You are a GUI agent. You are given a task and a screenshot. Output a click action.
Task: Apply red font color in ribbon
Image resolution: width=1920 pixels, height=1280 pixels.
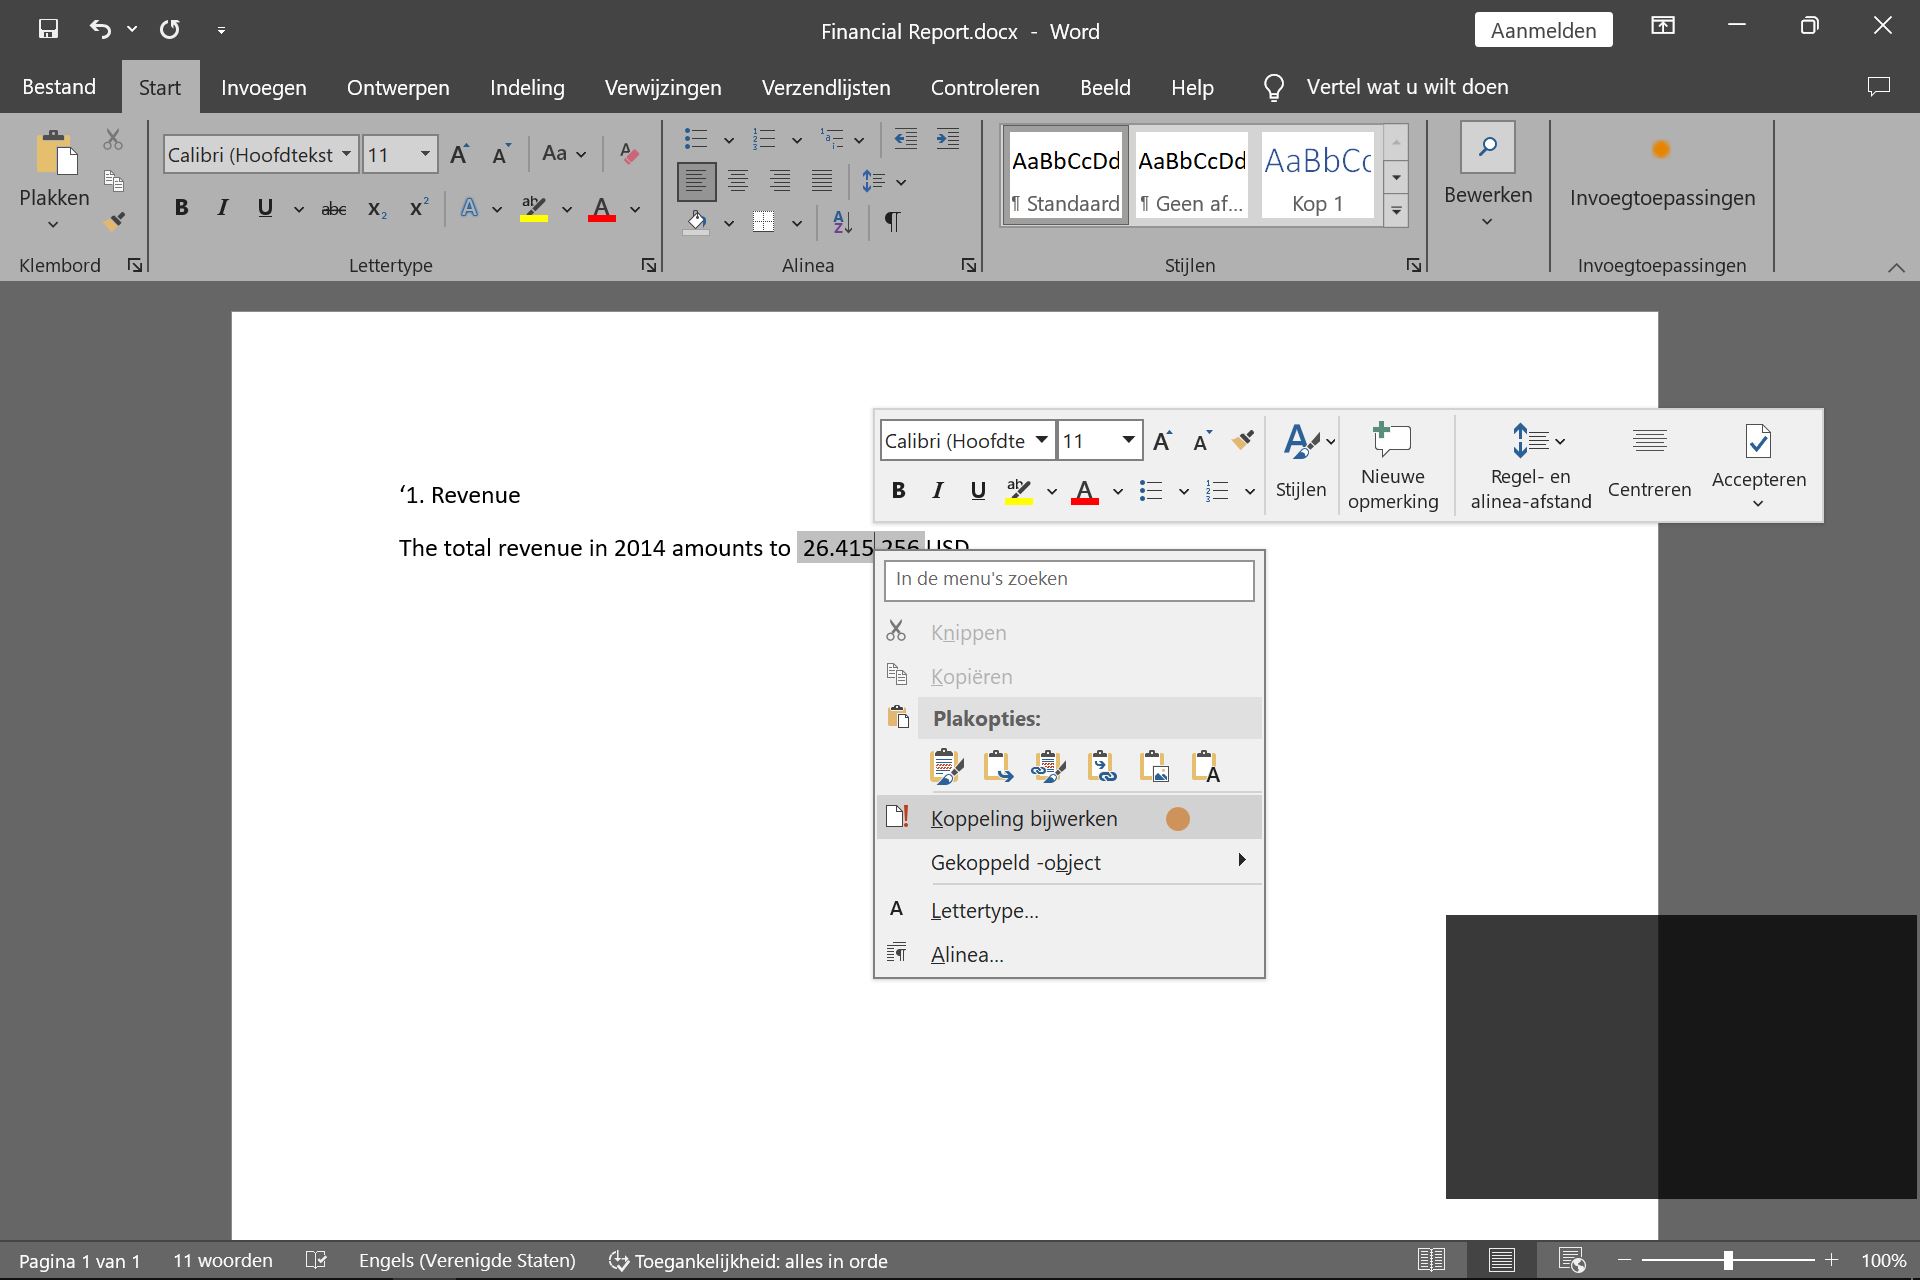coord(601,209)
